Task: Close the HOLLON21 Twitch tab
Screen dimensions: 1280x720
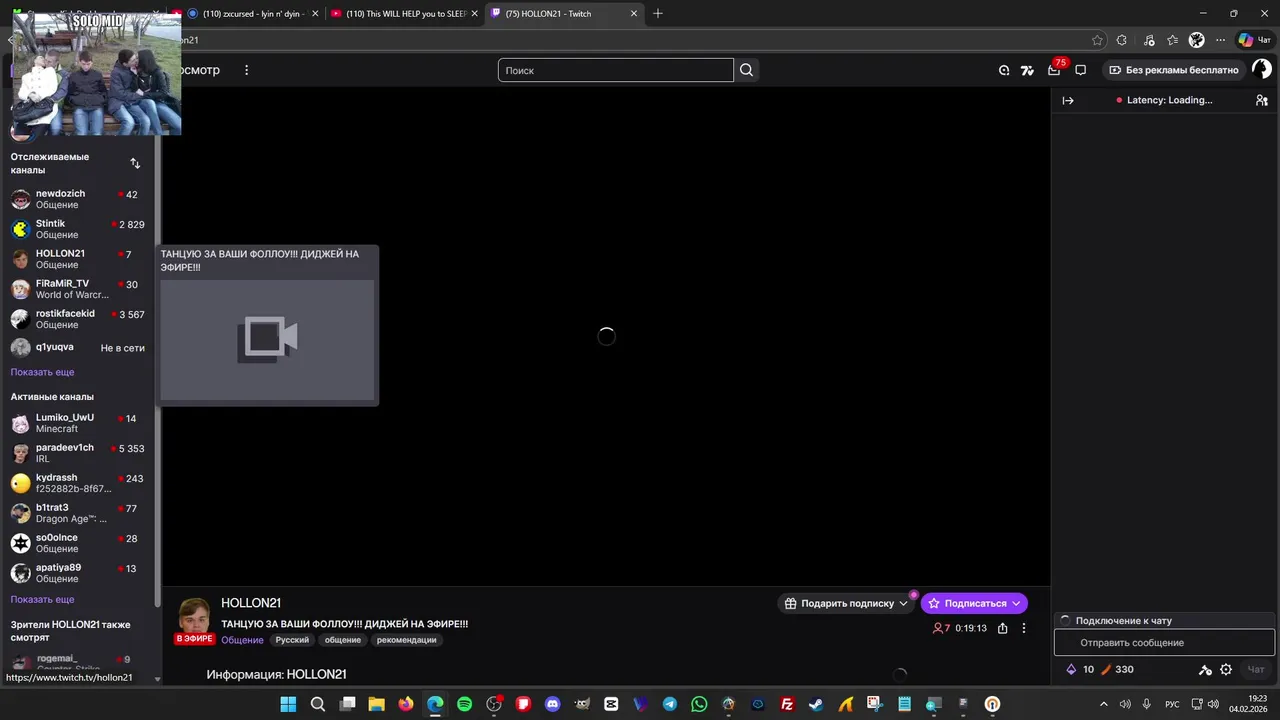Action: point(633,14)
